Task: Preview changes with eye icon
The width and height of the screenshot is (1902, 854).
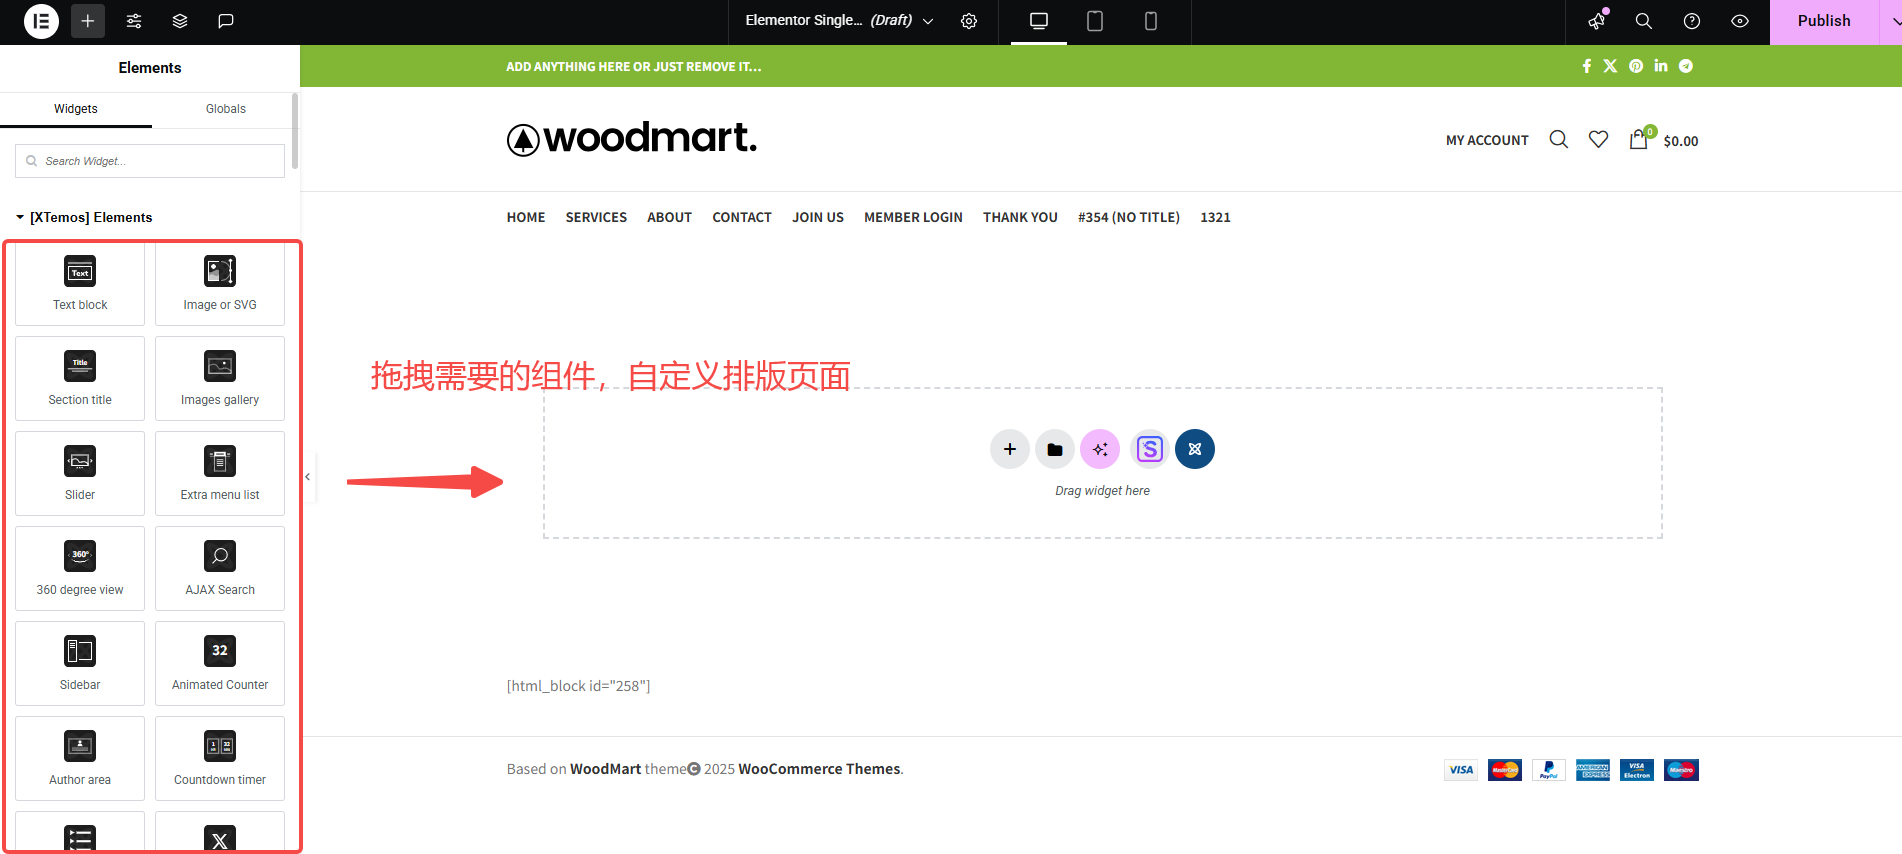Action: click(1740, 21)
